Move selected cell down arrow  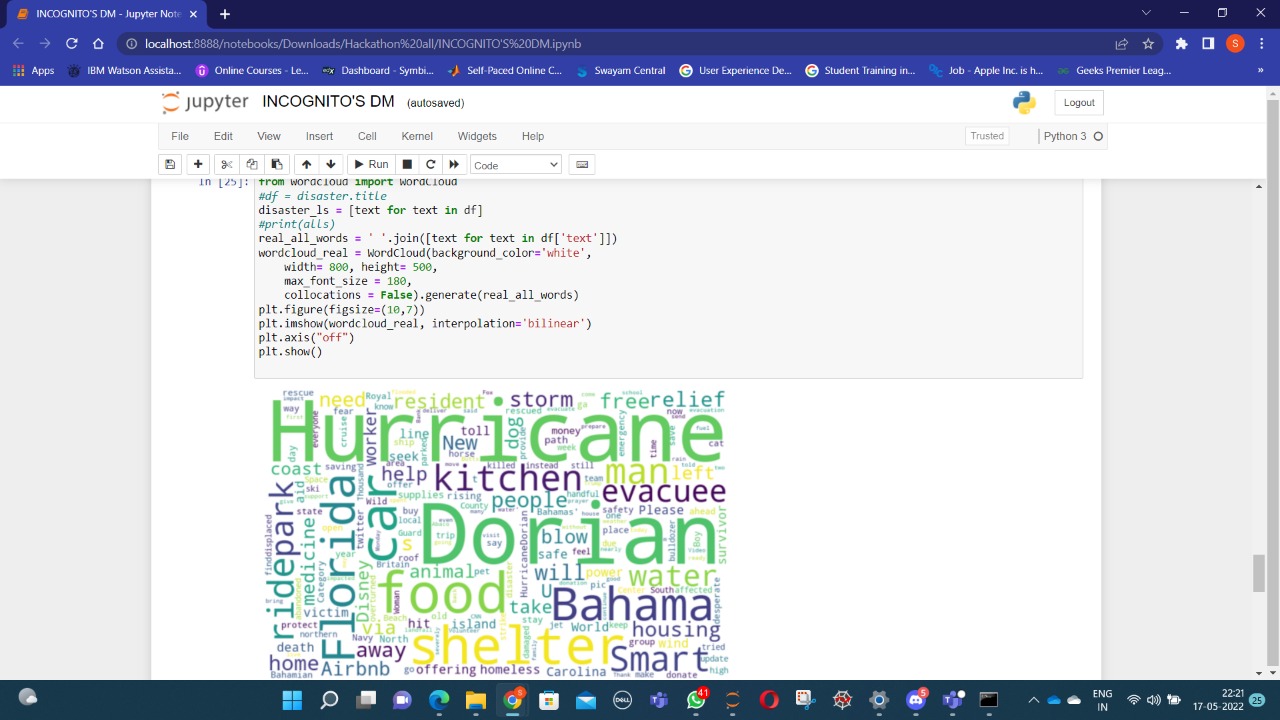pos(331,164)
